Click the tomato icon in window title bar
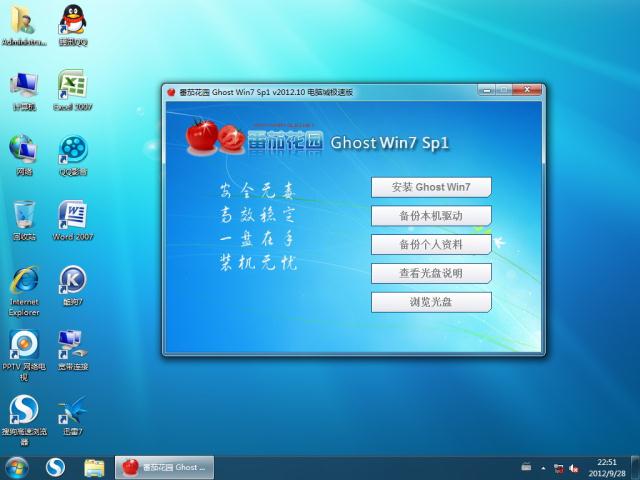Viewport: 640px width, 480px height. 171,92
